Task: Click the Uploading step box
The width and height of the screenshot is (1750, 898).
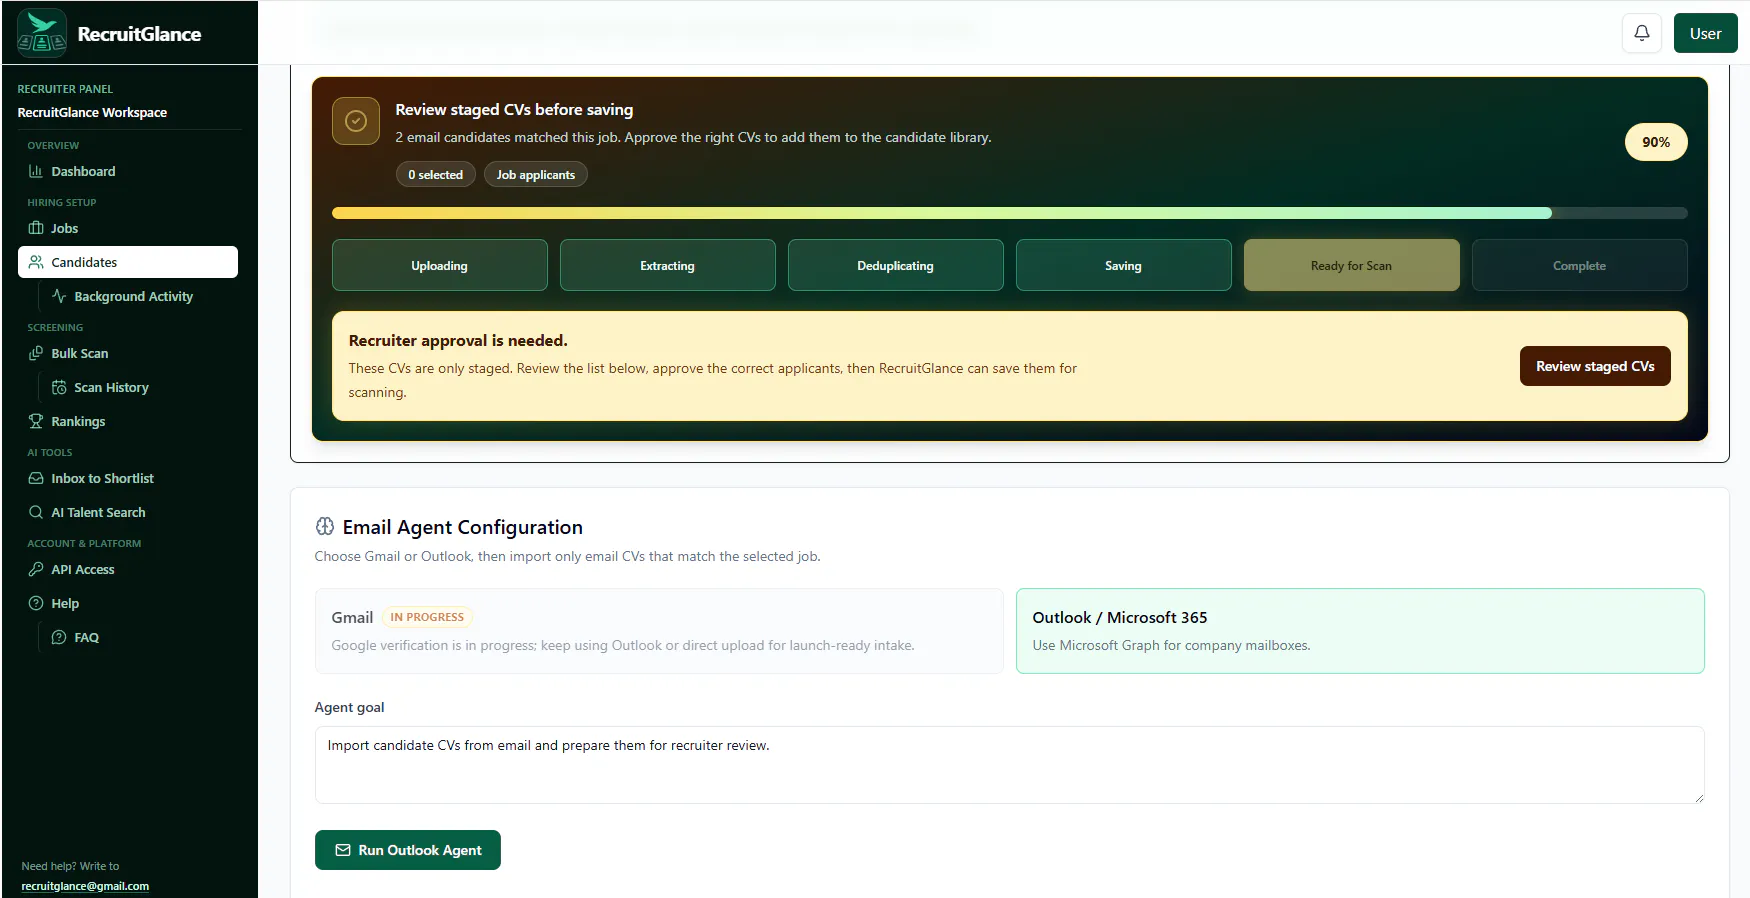Action: [x=440, y=265]
